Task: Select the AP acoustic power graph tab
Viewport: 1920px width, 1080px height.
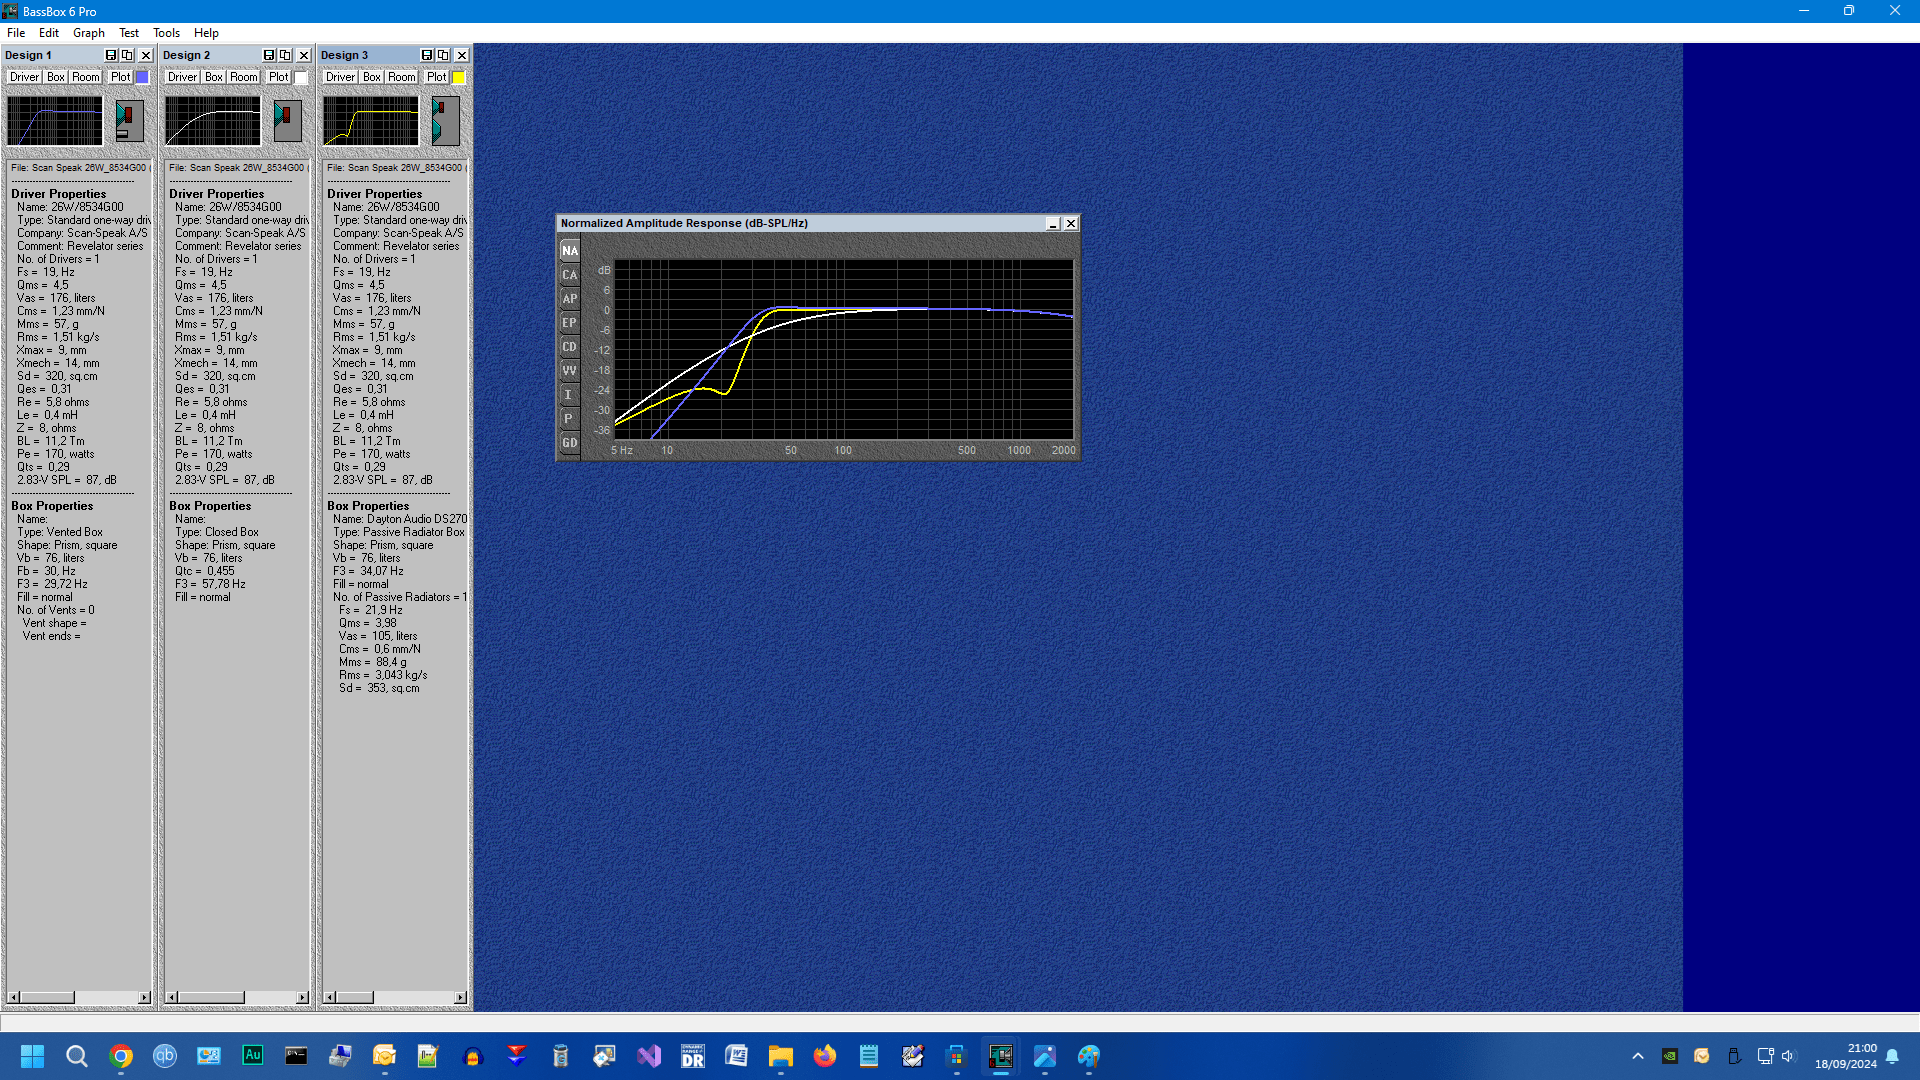Action: coord(569,299)
